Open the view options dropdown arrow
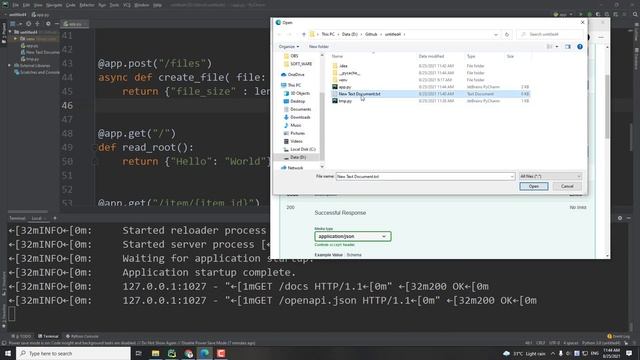Viewport: 640px width, 360px height. click(x=557, y=47)
